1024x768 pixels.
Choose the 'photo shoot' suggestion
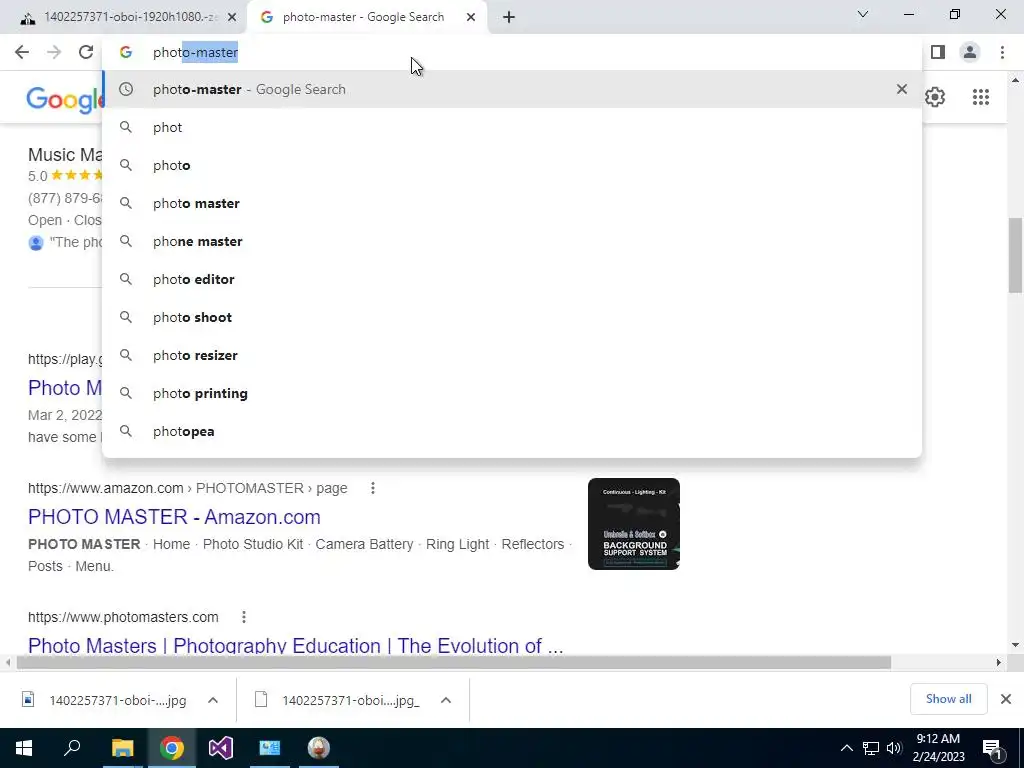coord(512,317)
